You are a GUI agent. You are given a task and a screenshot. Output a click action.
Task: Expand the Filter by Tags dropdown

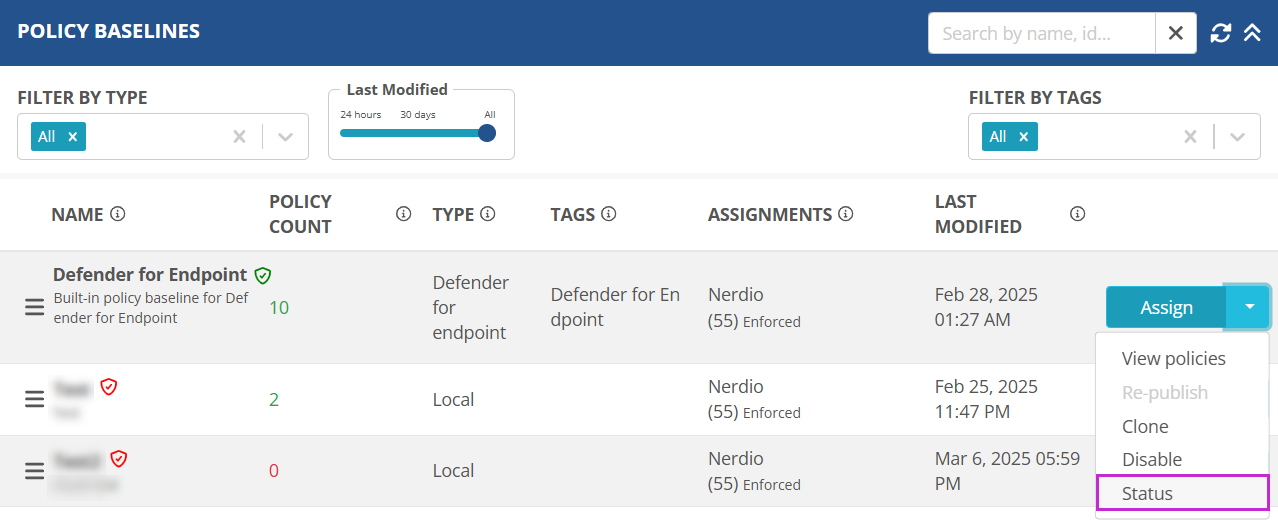tap(1237, 137)
